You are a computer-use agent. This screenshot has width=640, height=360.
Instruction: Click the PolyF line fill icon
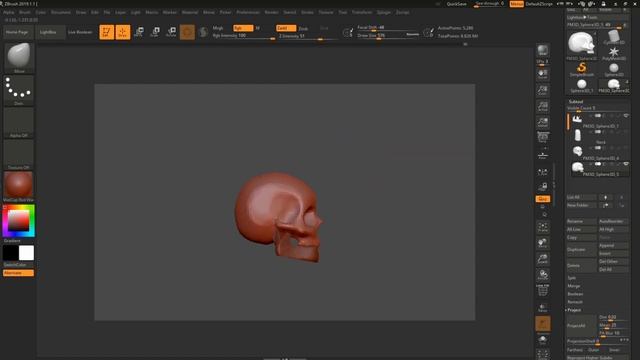tap(542, 291)
